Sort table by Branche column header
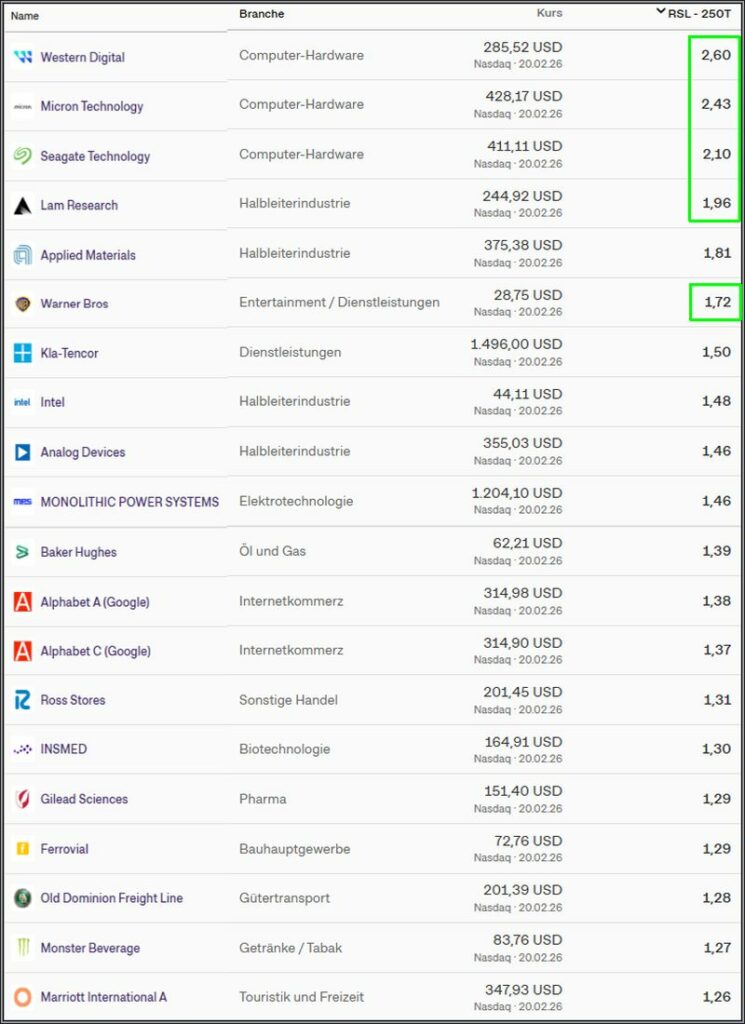 coord(261,14)
